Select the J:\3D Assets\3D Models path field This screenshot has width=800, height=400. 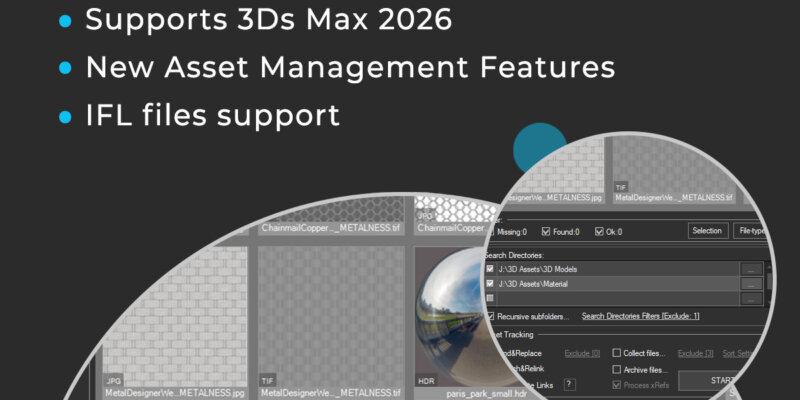coord(617,269)
